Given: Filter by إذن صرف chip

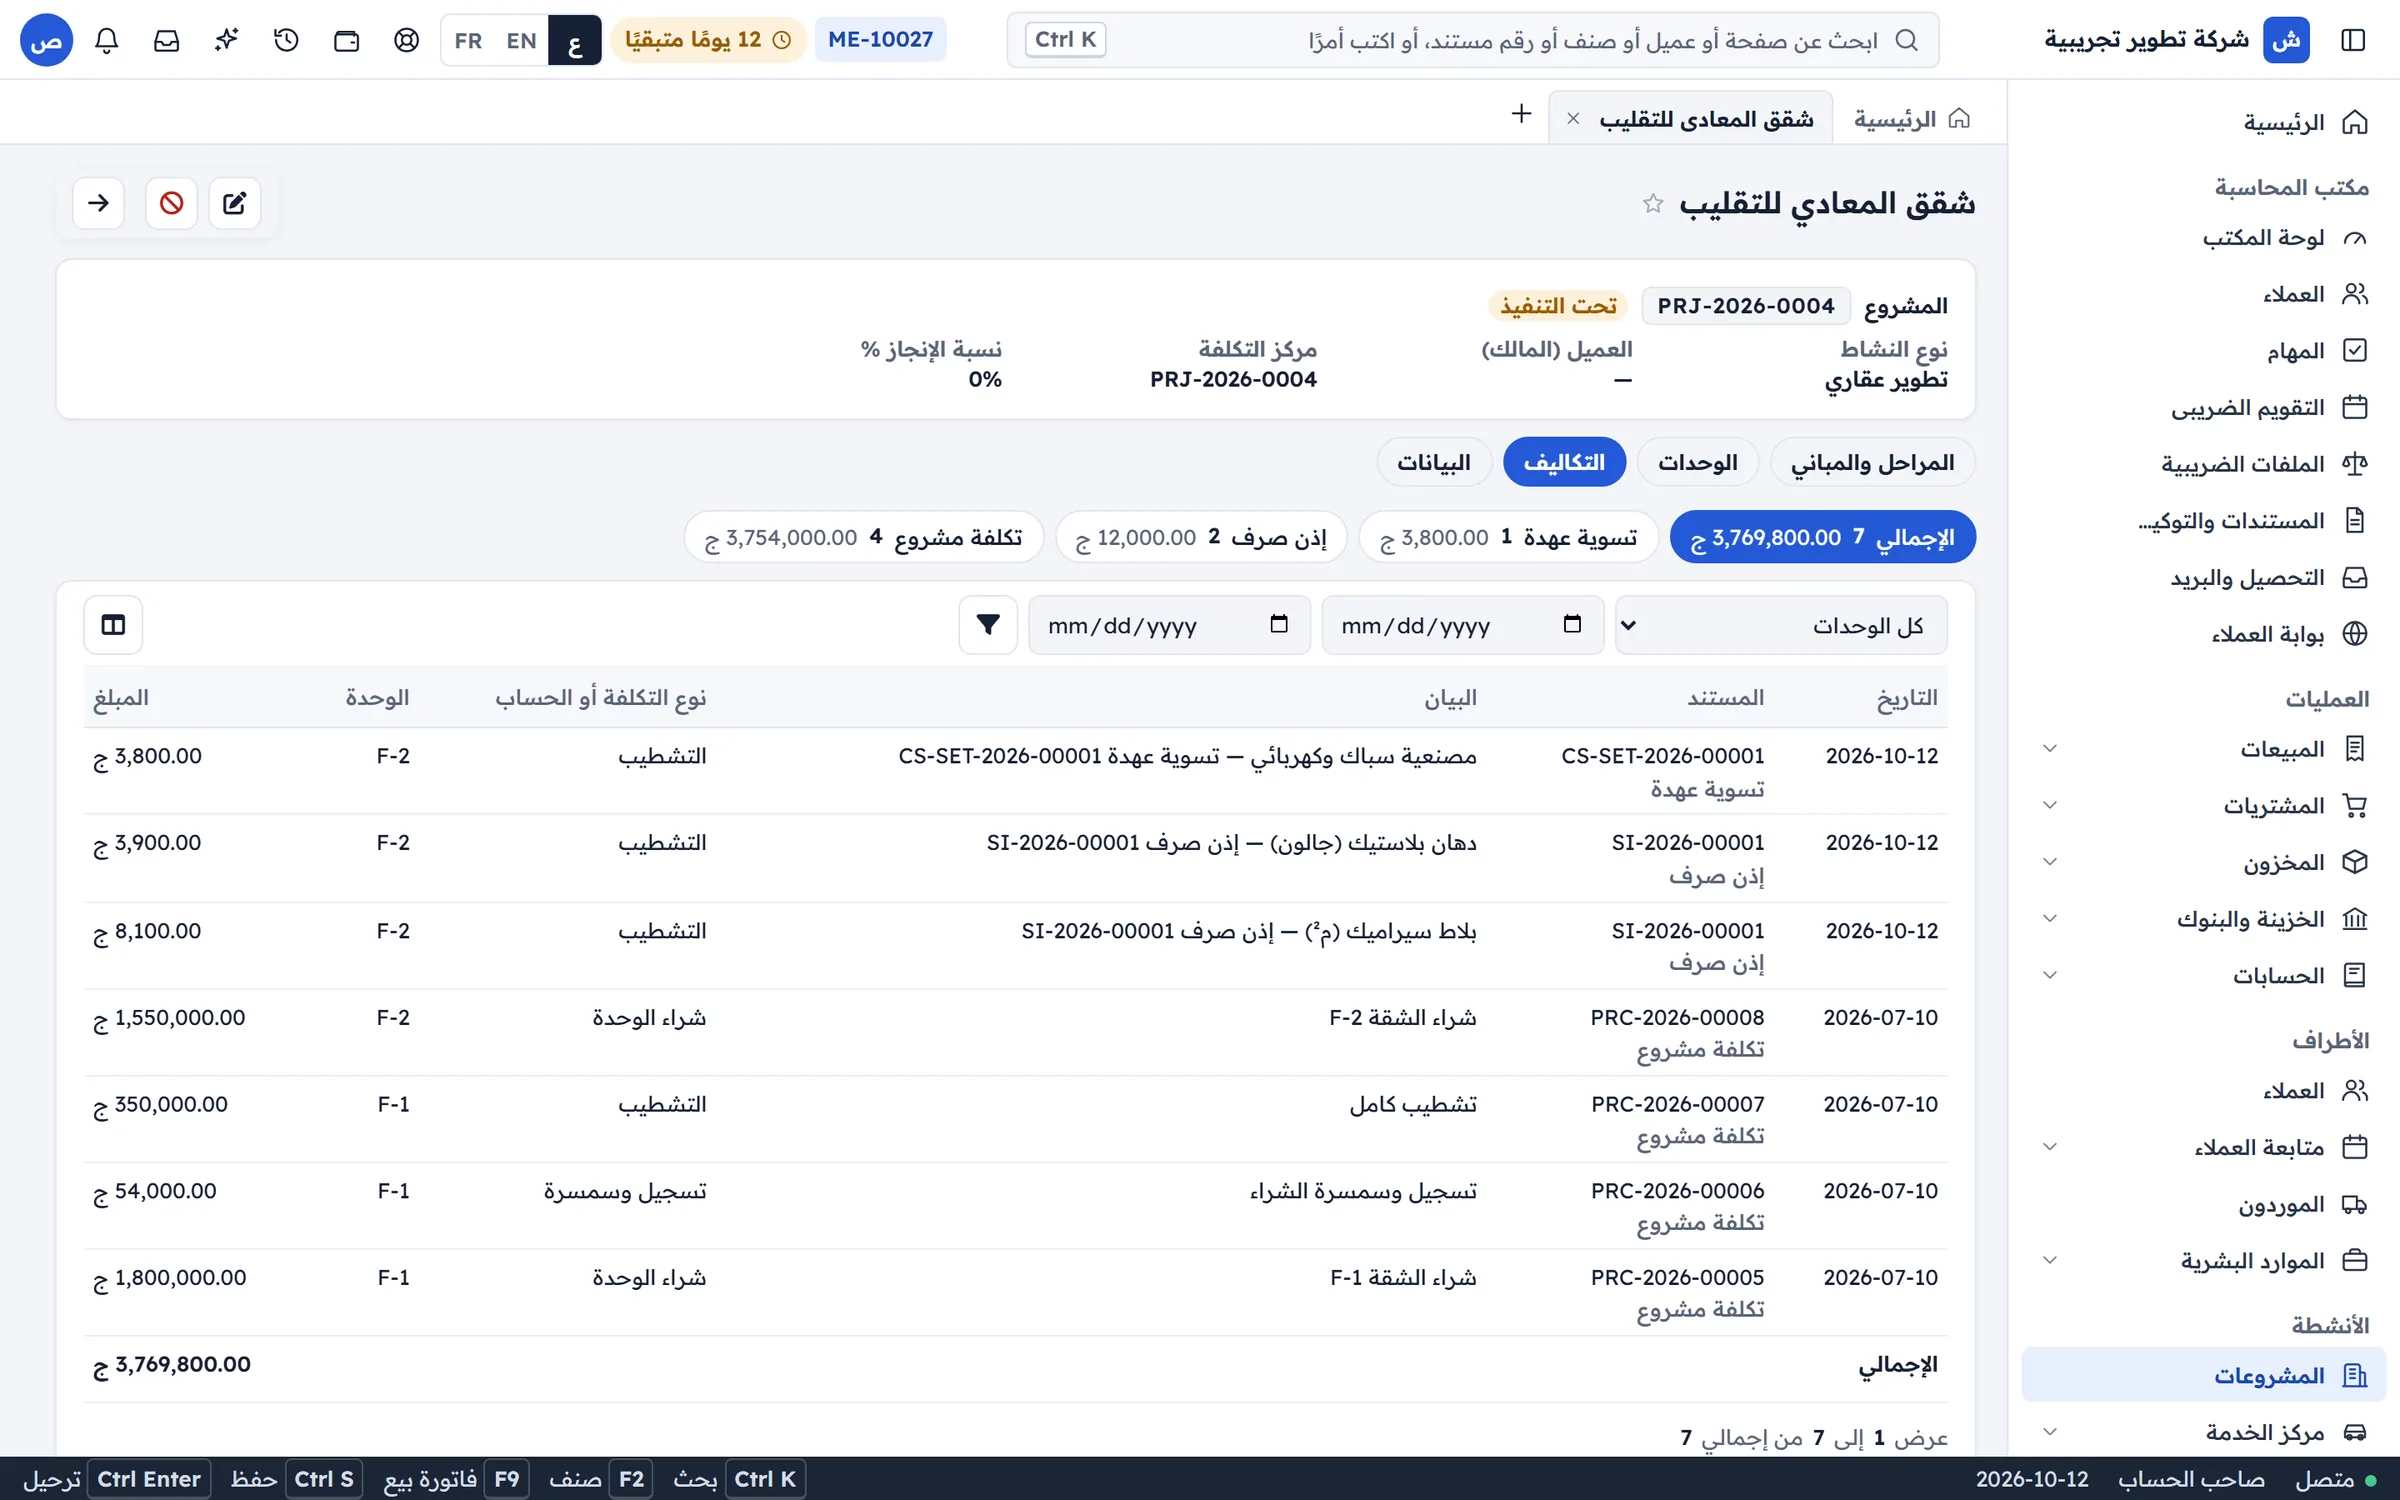Looking at the screenshot, I should [1201, 537].
